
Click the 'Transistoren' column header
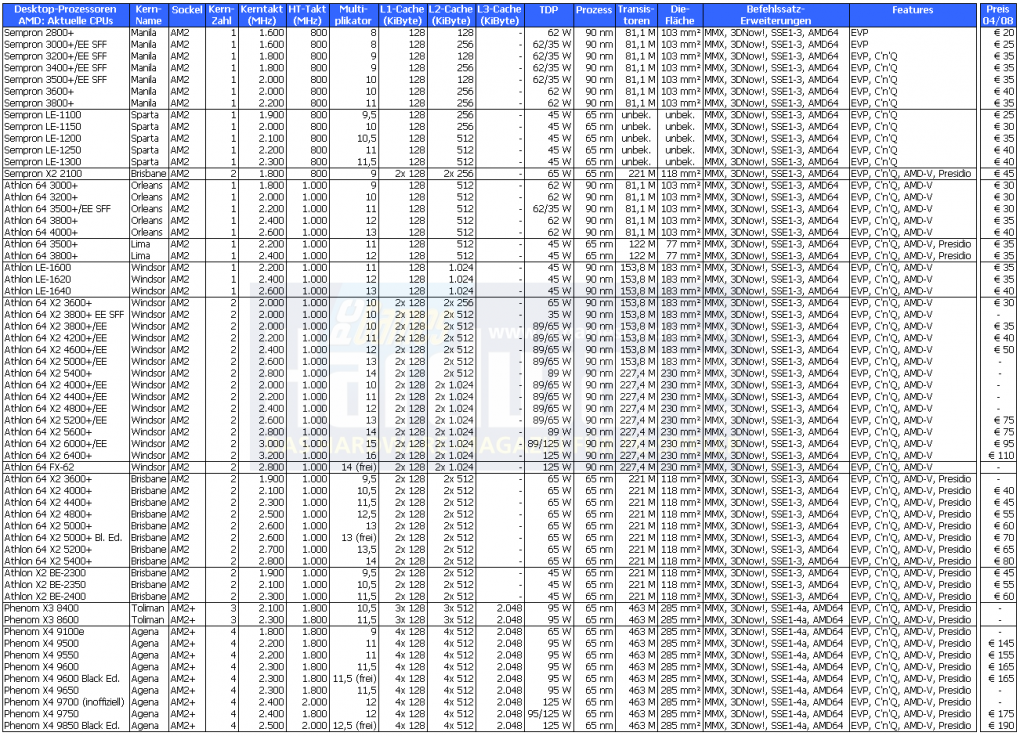(x=636, y=15)
